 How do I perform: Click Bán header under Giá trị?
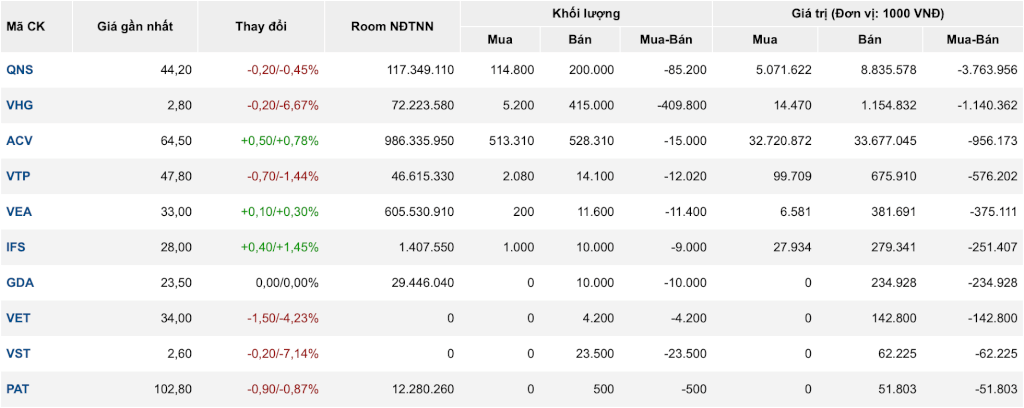click(x=870, y=39)
